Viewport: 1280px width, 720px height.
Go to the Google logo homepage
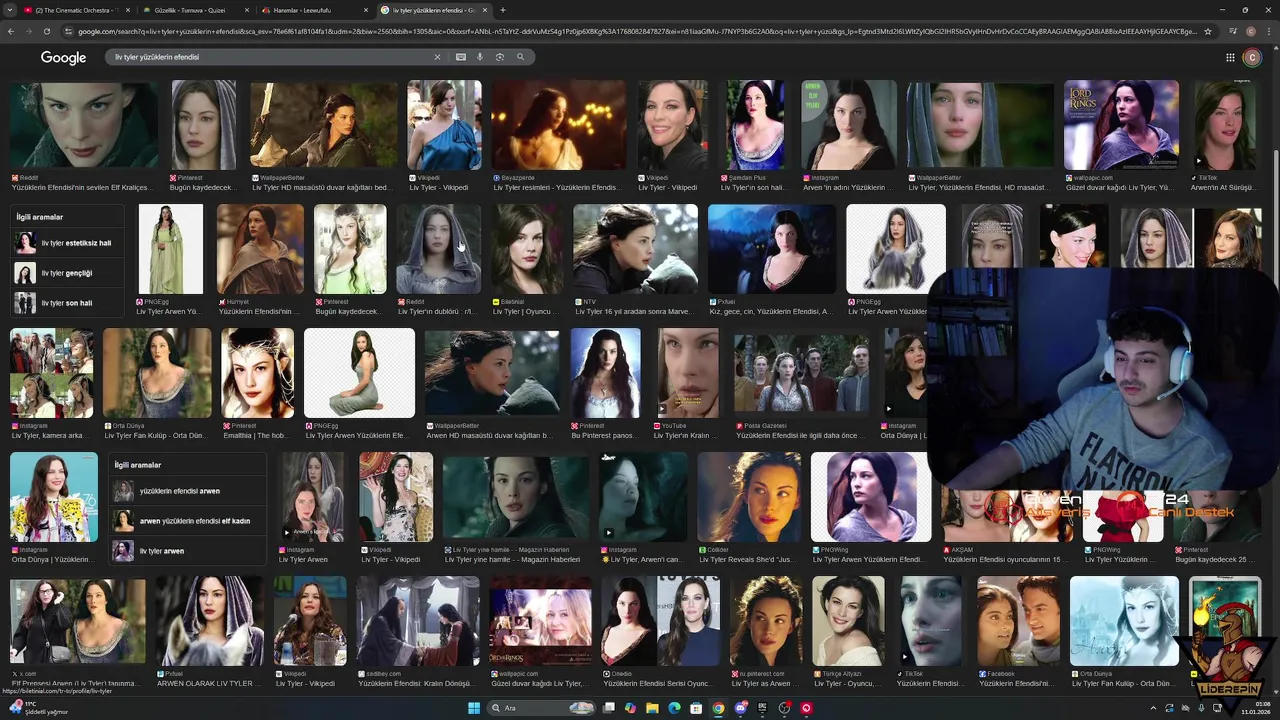(63, 57)
